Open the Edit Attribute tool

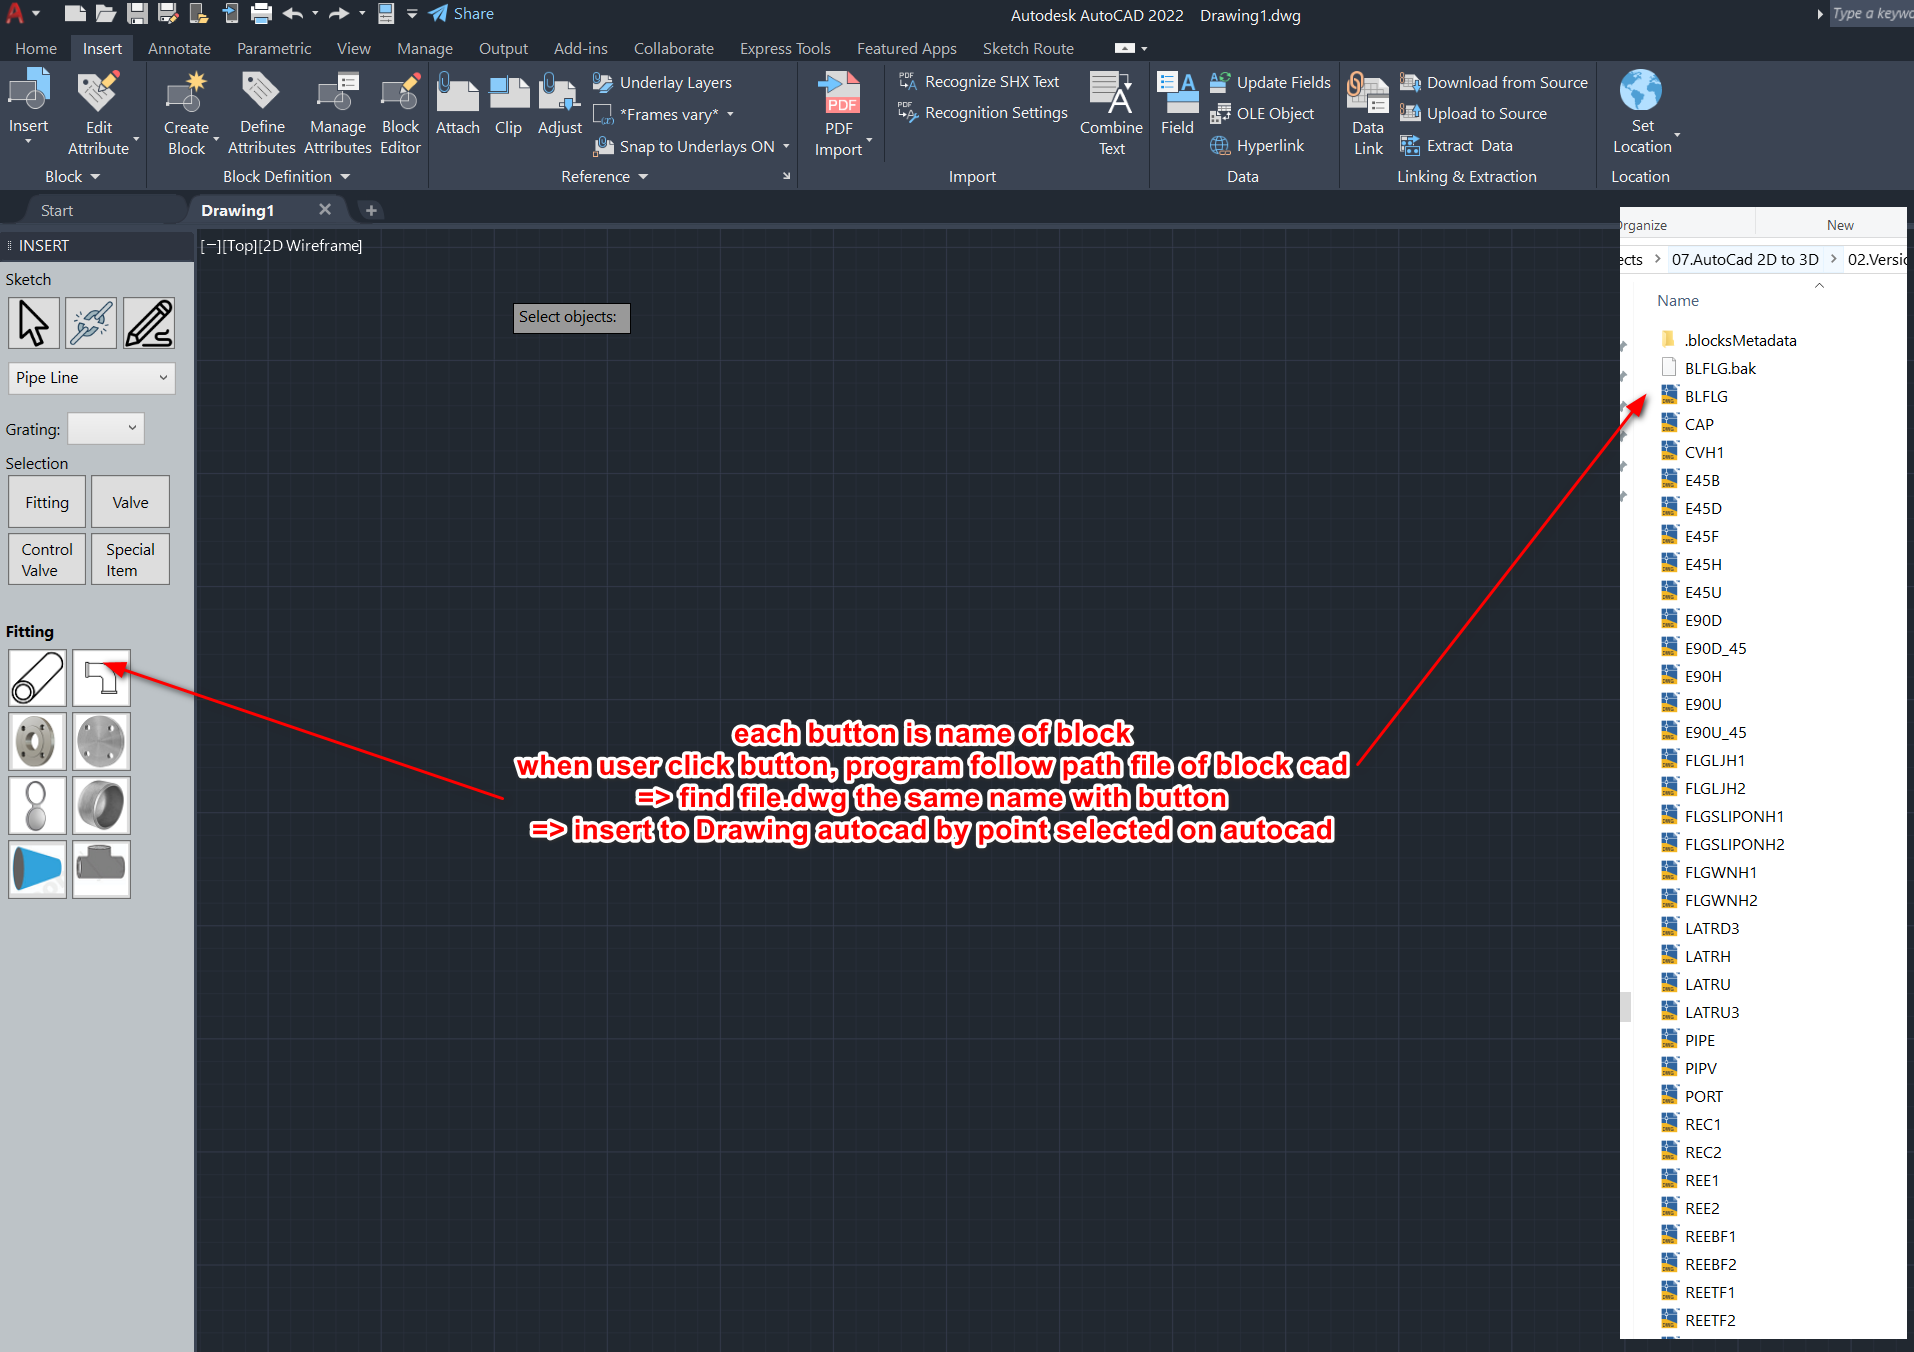tap(98, 112)
